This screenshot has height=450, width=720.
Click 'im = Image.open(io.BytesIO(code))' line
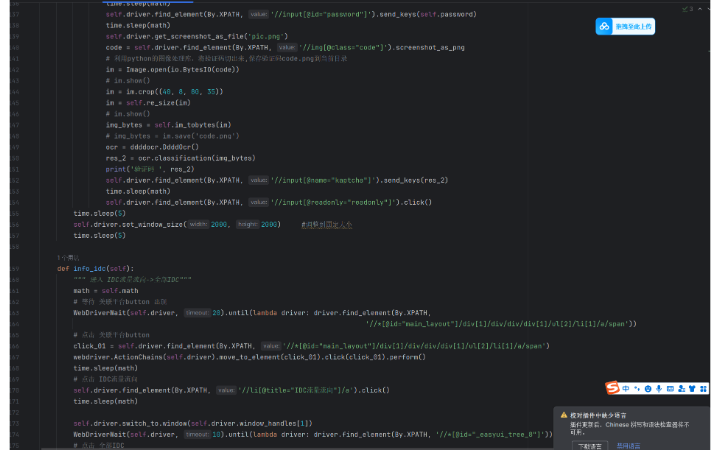[x=172, y=70]
